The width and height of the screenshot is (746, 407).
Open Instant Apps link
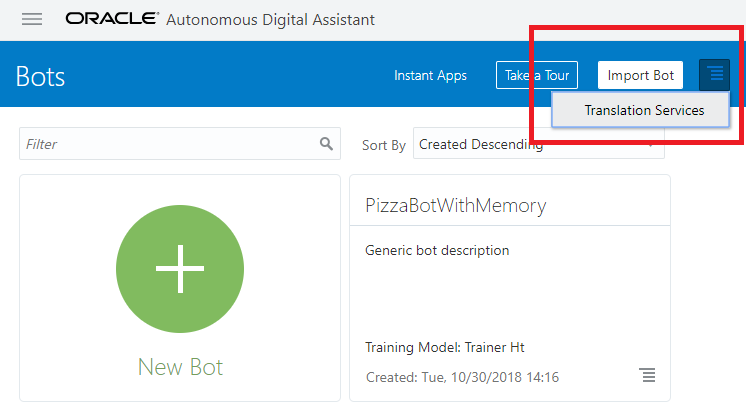[x=430, y=75]
